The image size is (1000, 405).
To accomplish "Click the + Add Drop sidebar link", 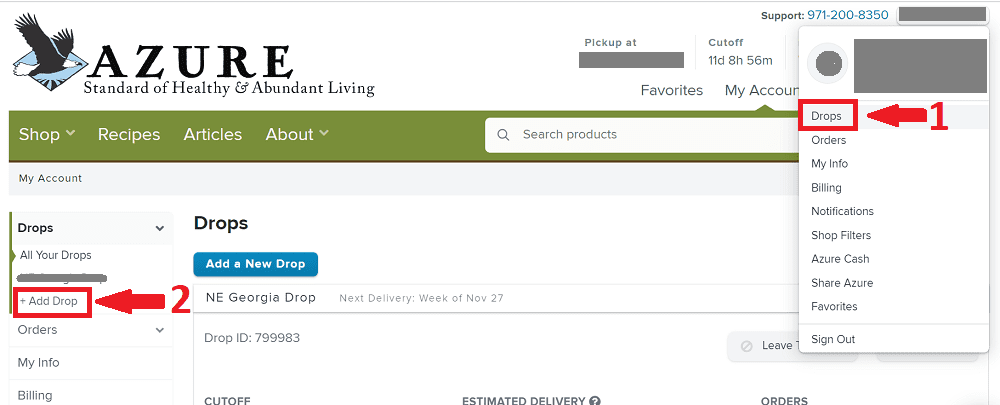I will pos(48,301).
